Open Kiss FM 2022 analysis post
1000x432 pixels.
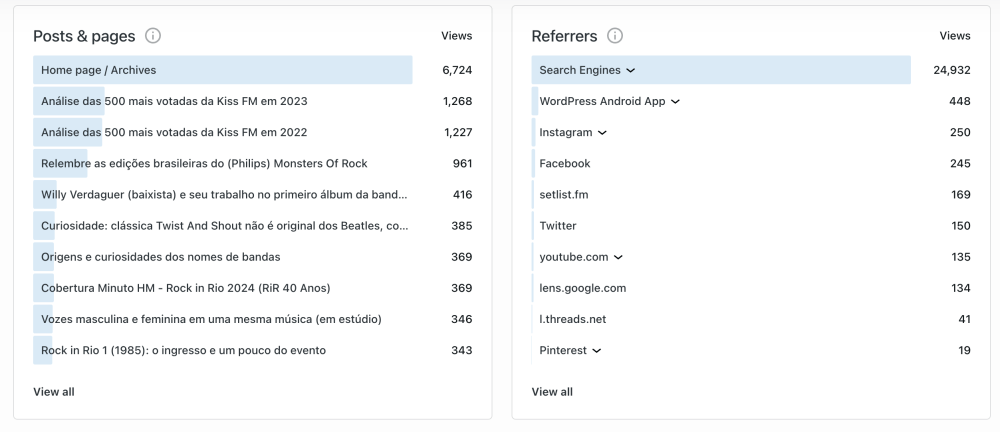(x=174, y=132)
